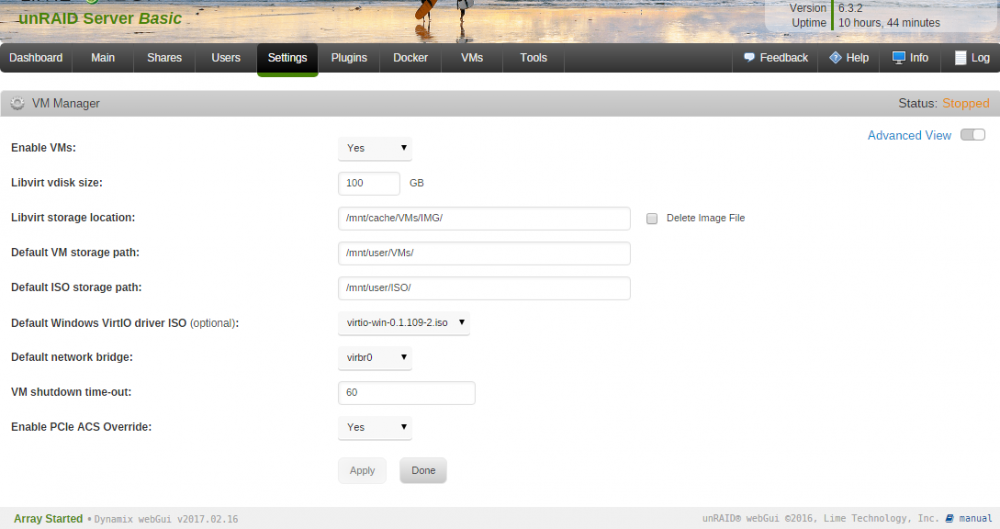Click the Default VM storage path field
1000x529 pixels.
tap(484, 253)
